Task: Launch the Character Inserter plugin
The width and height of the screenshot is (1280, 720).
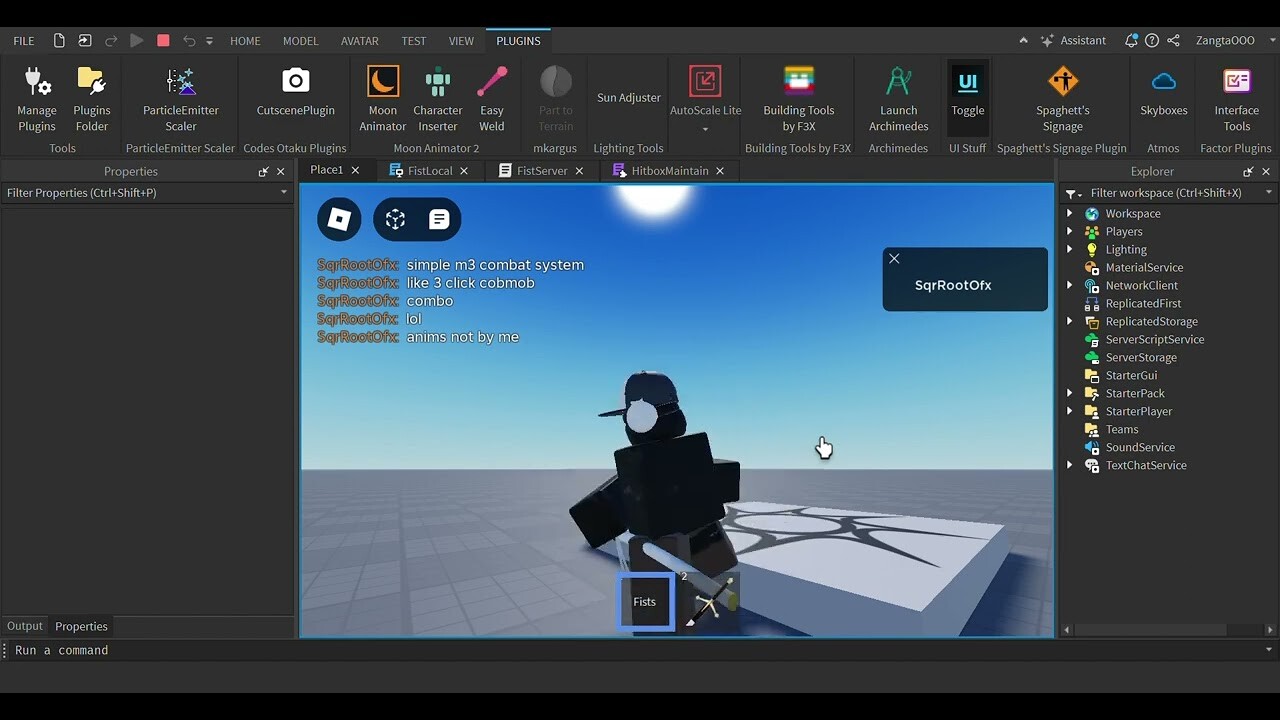Action: tap(437, 97)
